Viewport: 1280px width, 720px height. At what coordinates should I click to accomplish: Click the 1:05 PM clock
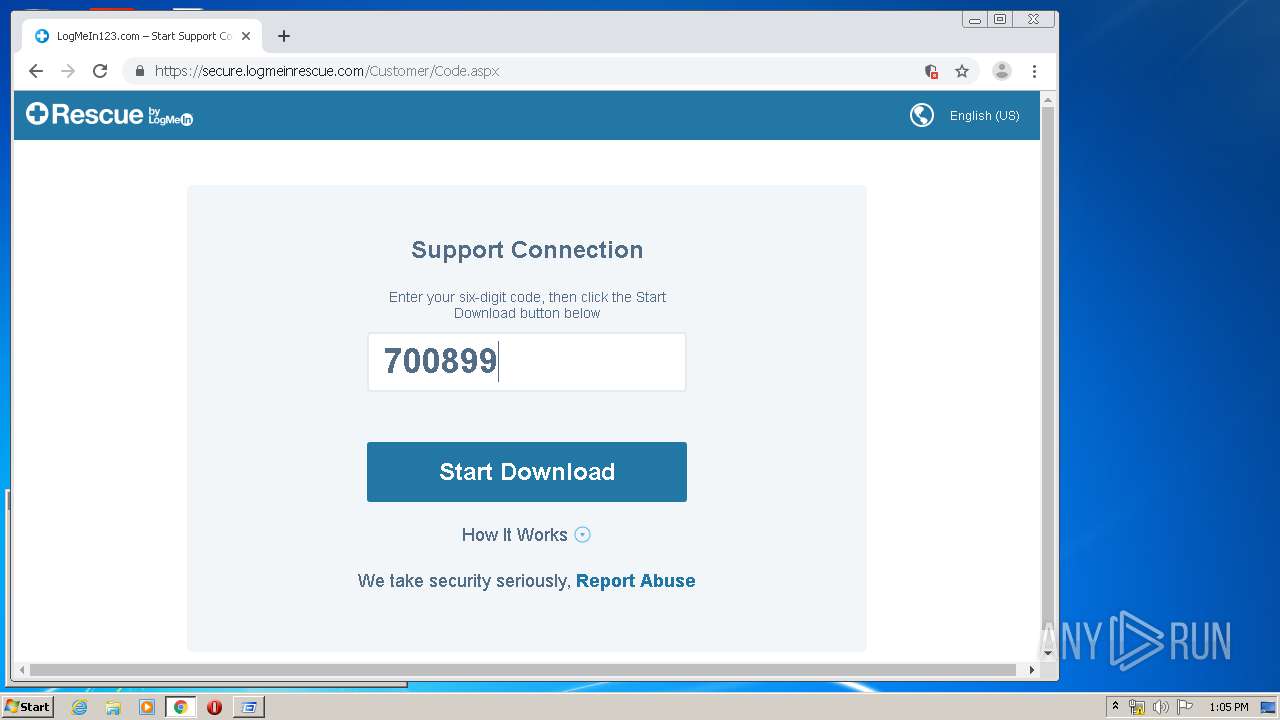[1229, 707]
